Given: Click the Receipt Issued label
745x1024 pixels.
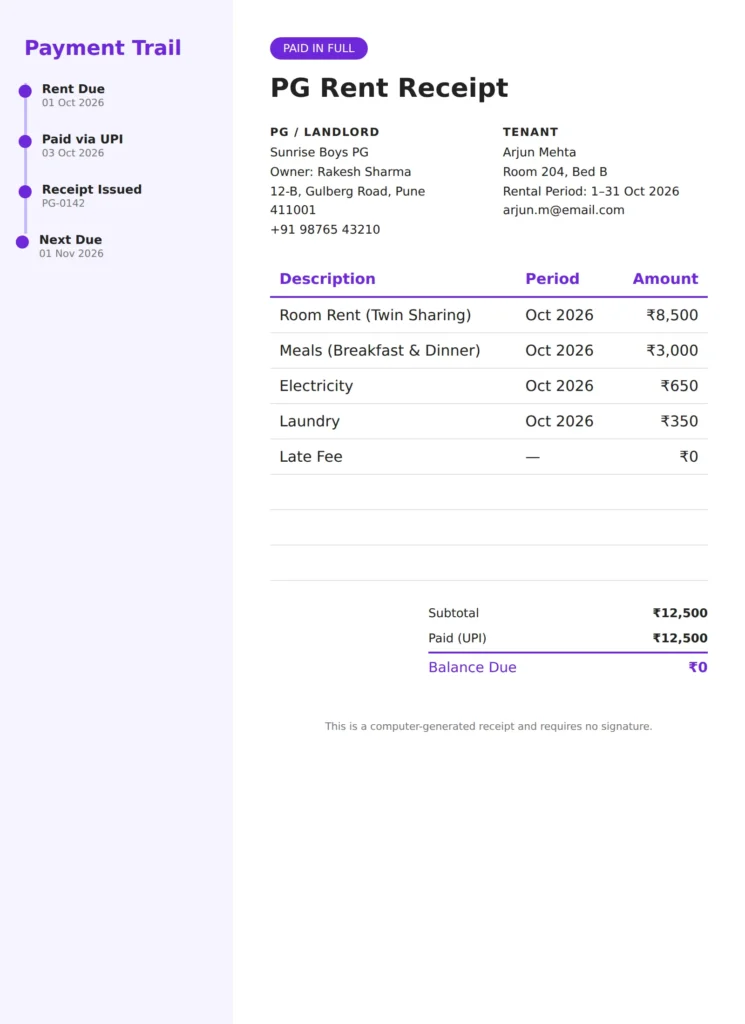Looking at the screenshot, I should click(92, 189).
